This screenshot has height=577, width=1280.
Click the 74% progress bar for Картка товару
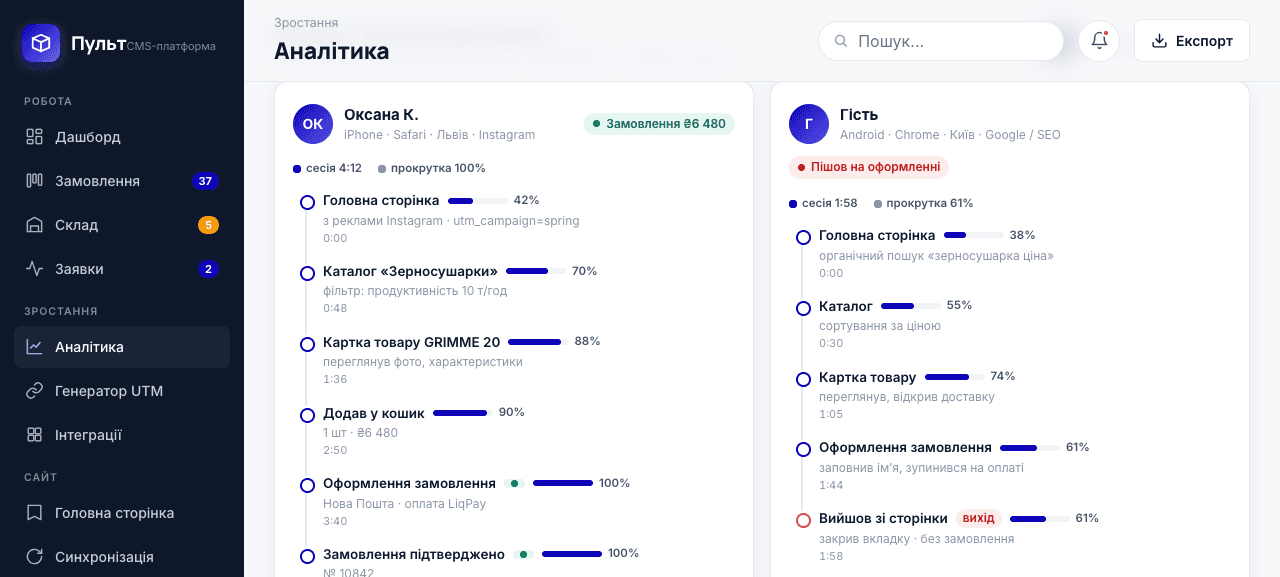coord(954,377)
